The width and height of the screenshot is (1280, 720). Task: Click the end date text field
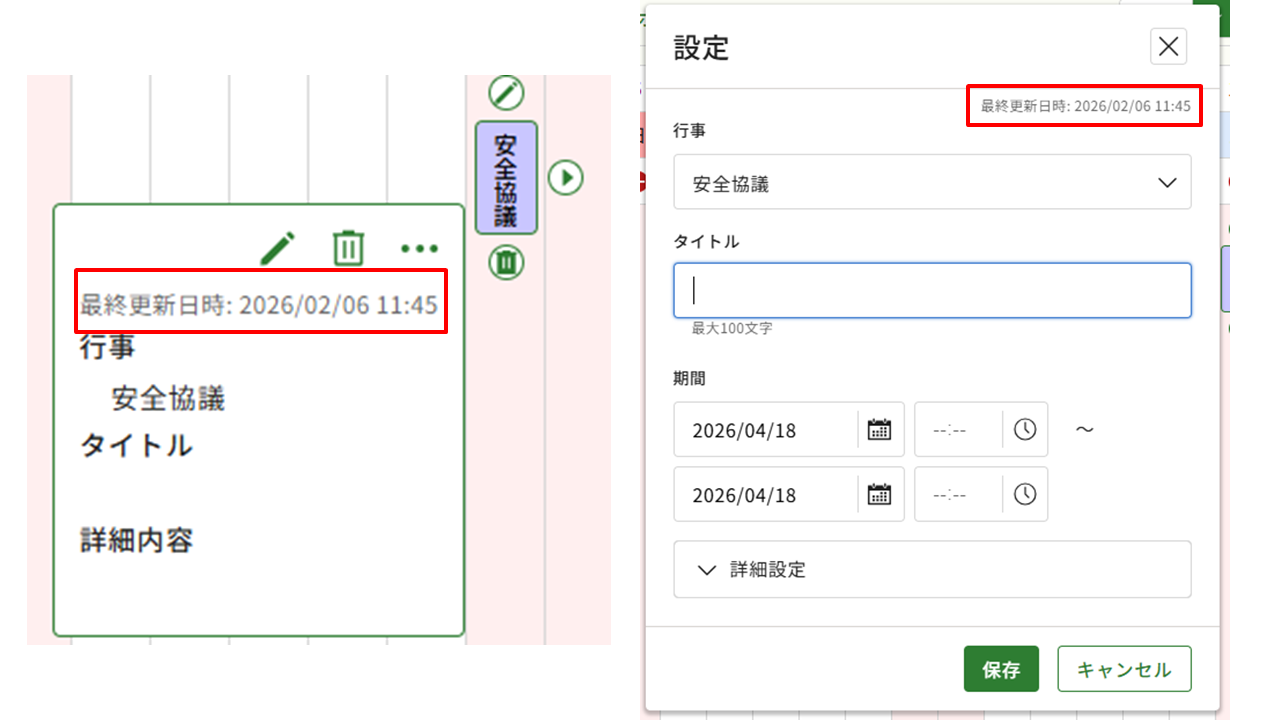click(765, 495)
